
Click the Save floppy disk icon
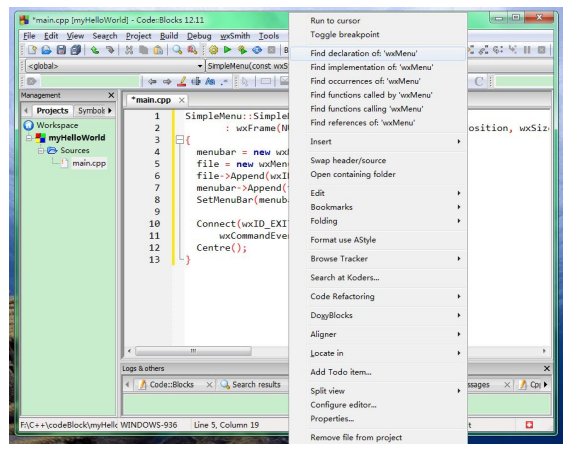tap(61, 50)
